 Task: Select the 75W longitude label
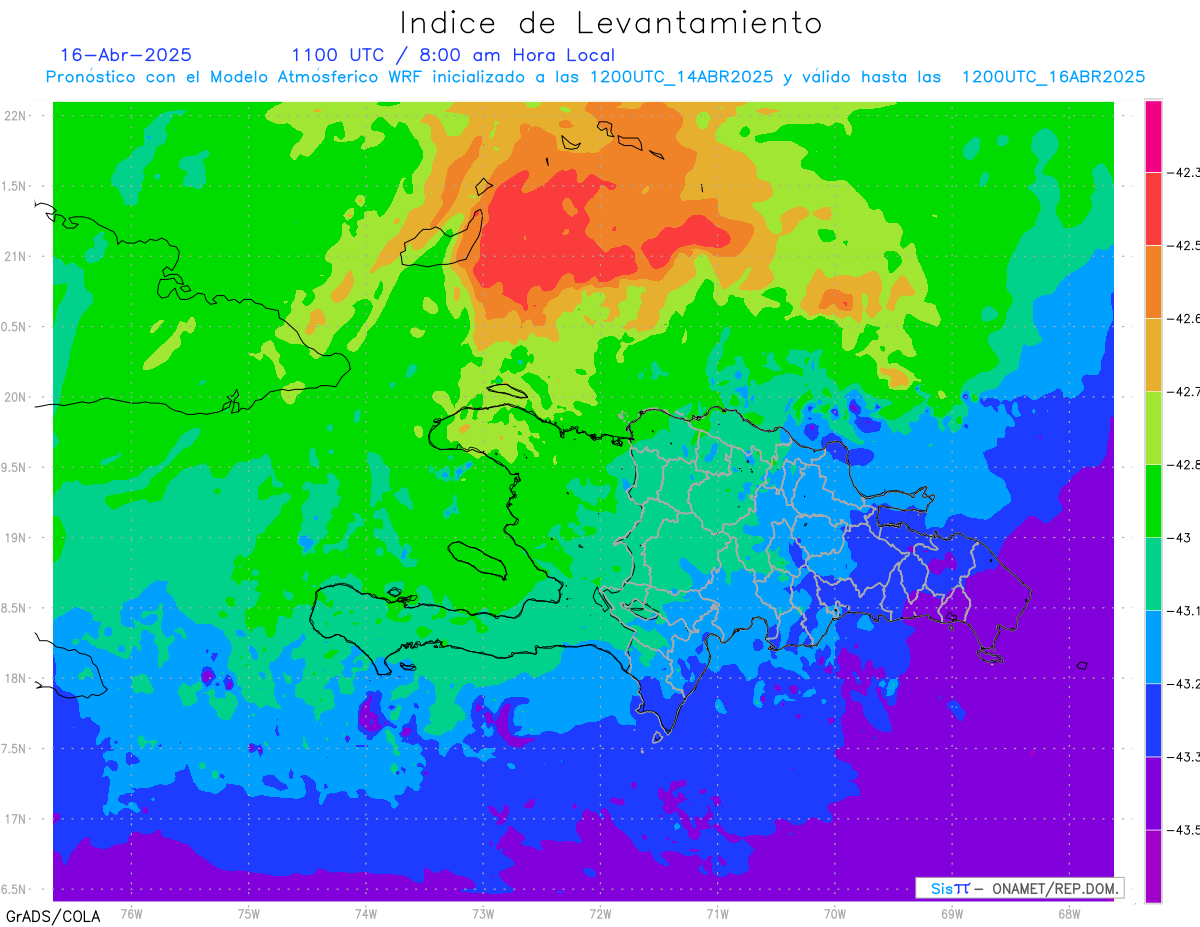click(248, 914)
